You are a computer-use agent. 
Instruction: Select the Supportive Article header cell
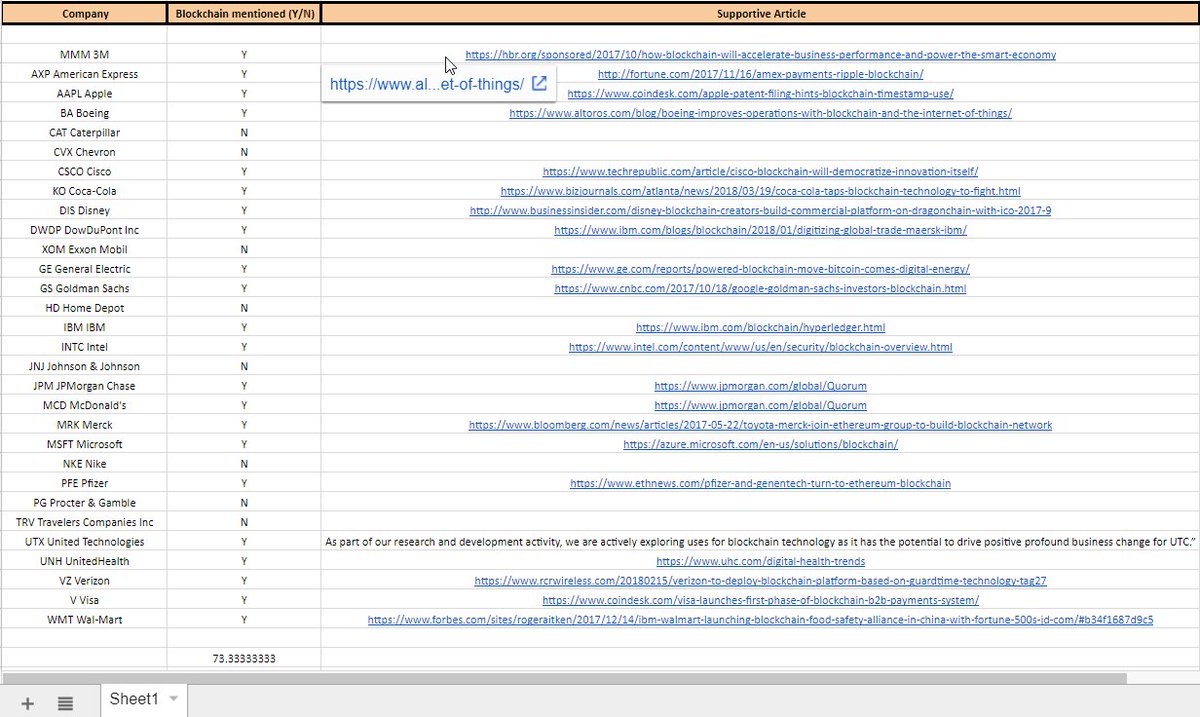pos(760,14)
